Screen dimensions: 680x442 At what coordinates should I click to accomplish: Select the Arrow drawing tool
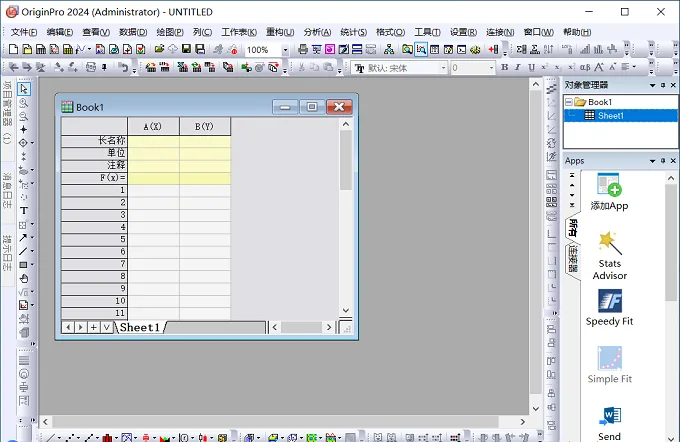point(23,238)
